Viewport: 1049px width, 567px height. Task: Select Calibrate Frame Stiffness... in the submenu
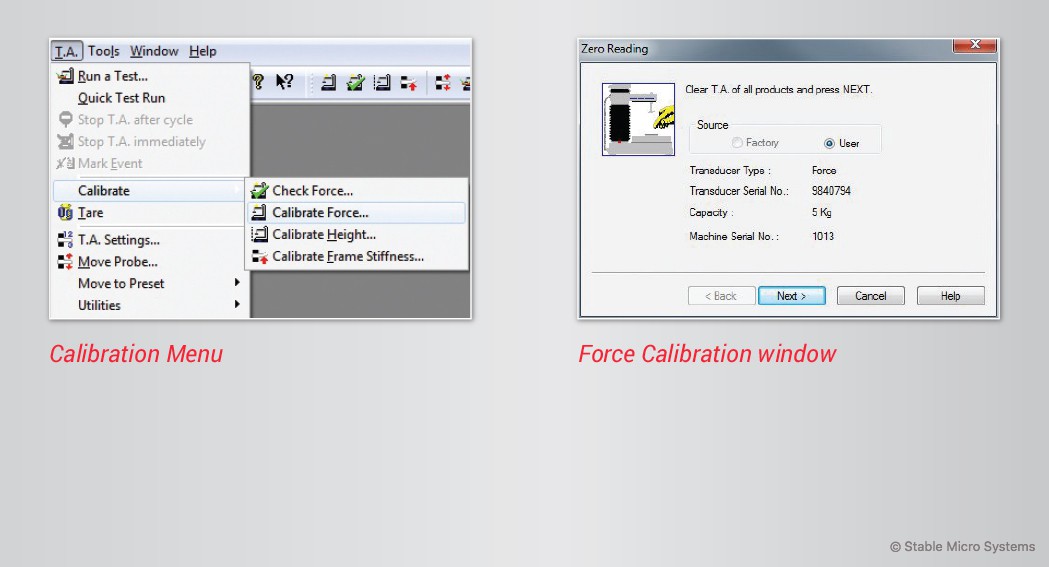coord(357,257)
